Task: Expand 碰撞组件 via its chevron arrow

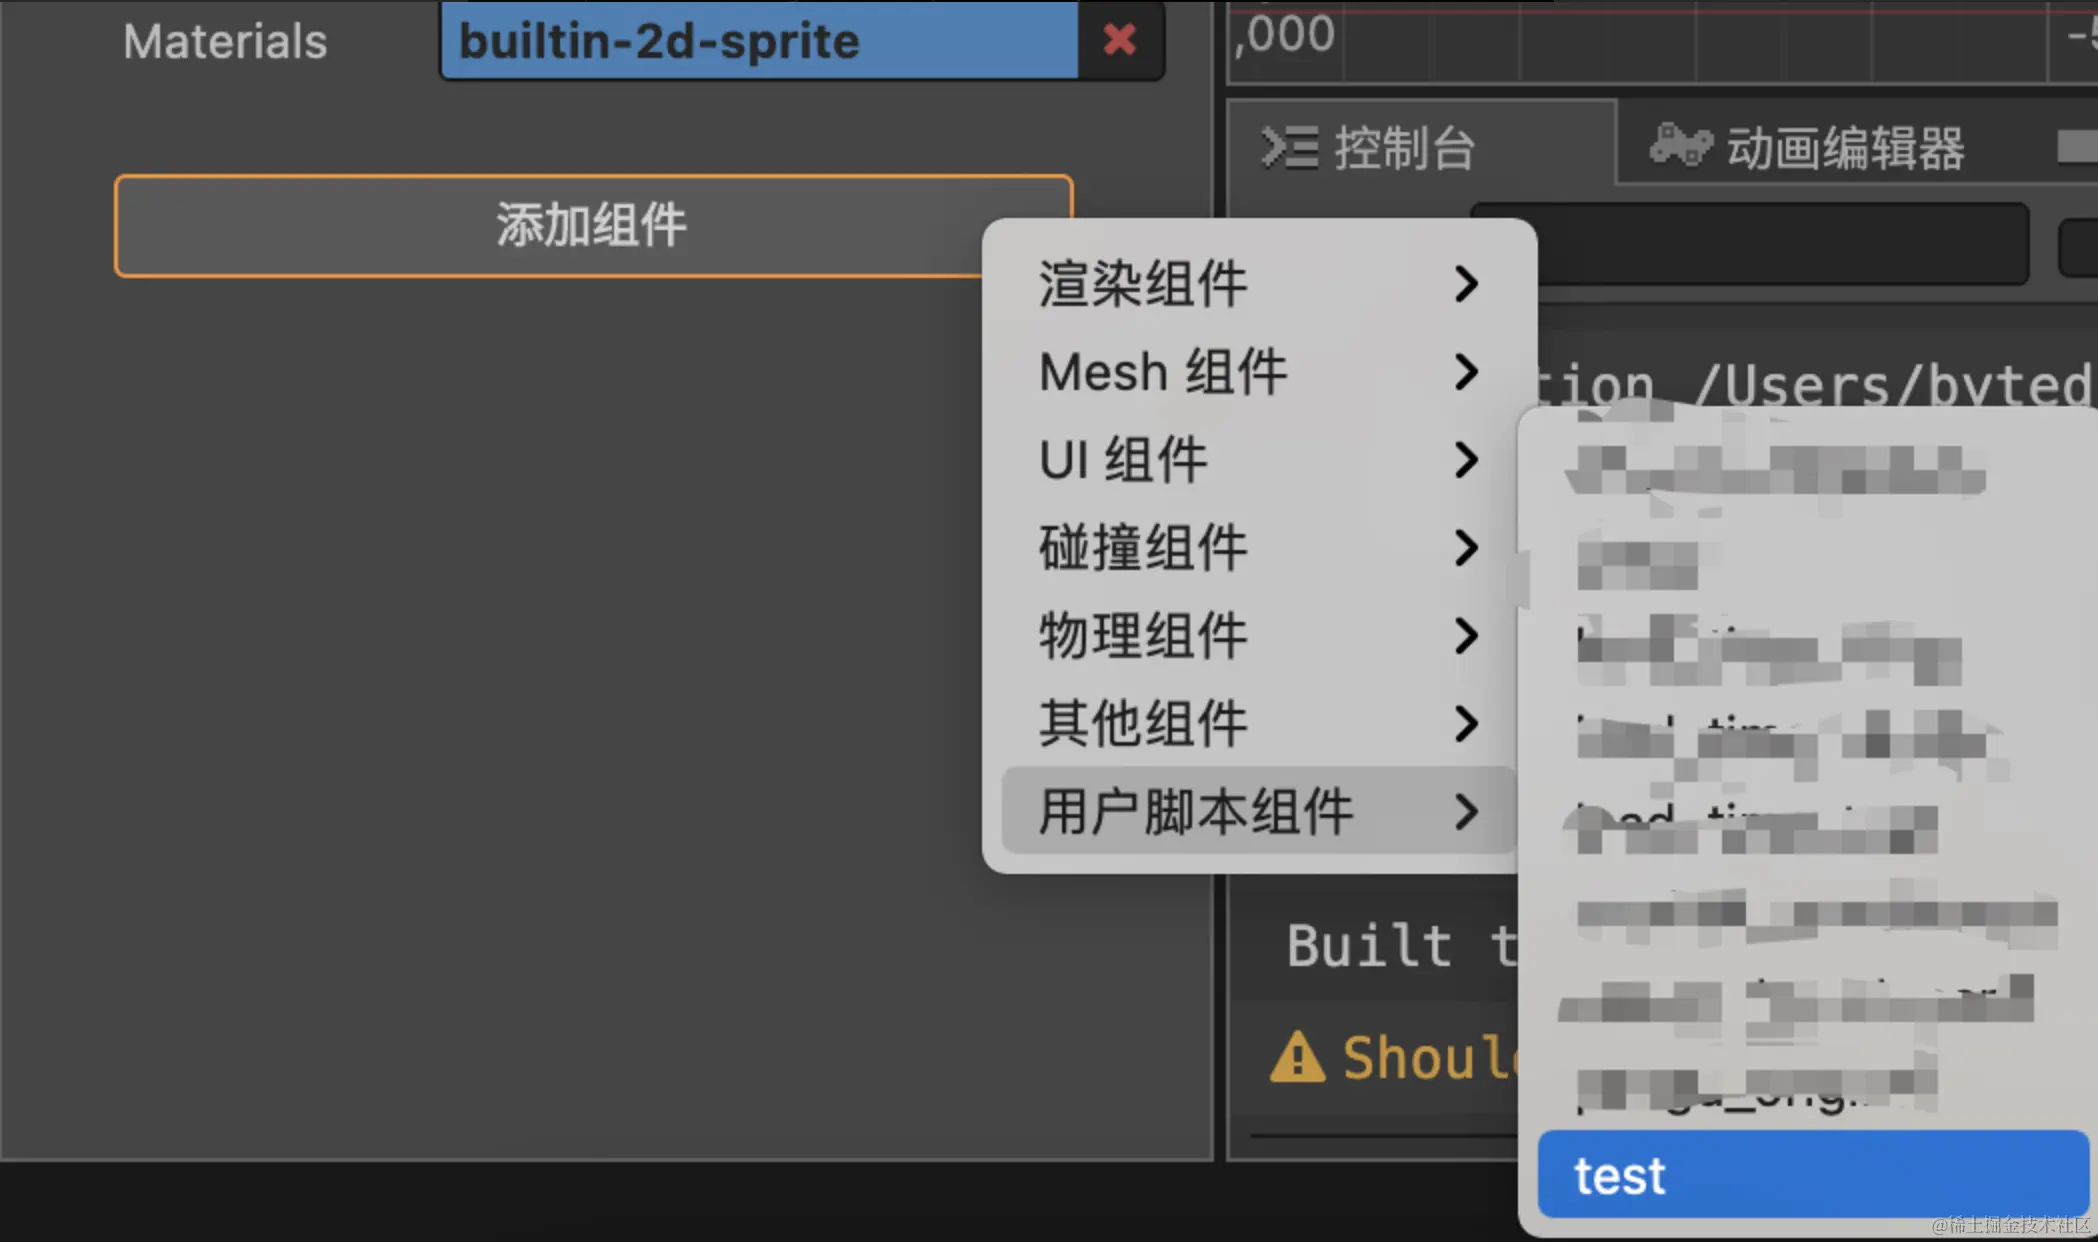Action: 1468,548
